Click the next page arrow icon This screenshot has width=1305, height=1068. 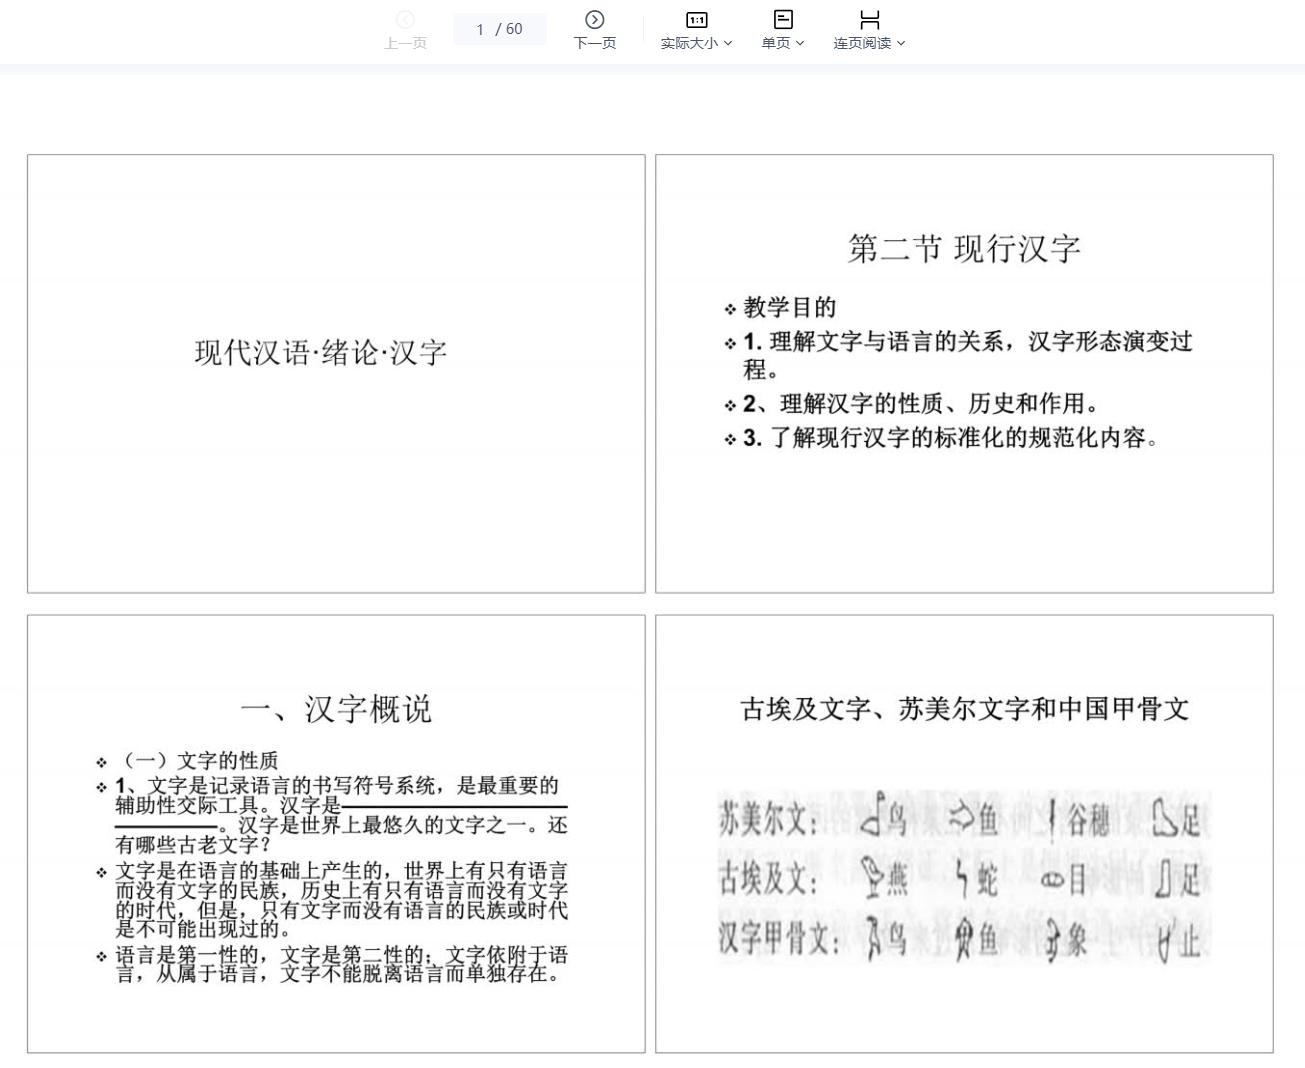594,19
